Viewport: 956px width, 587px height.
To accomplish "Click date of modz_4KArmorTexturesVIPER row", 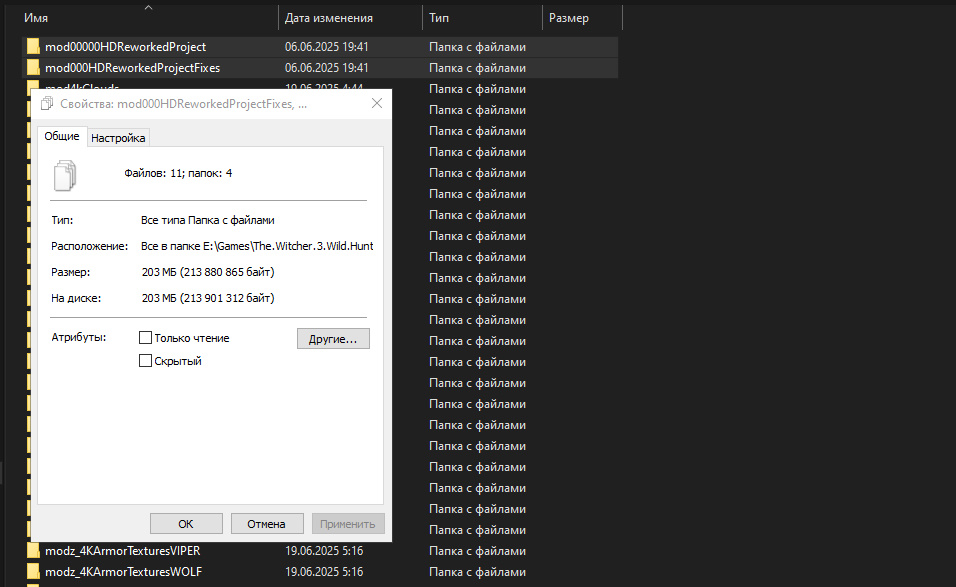I will click(324, 551).
